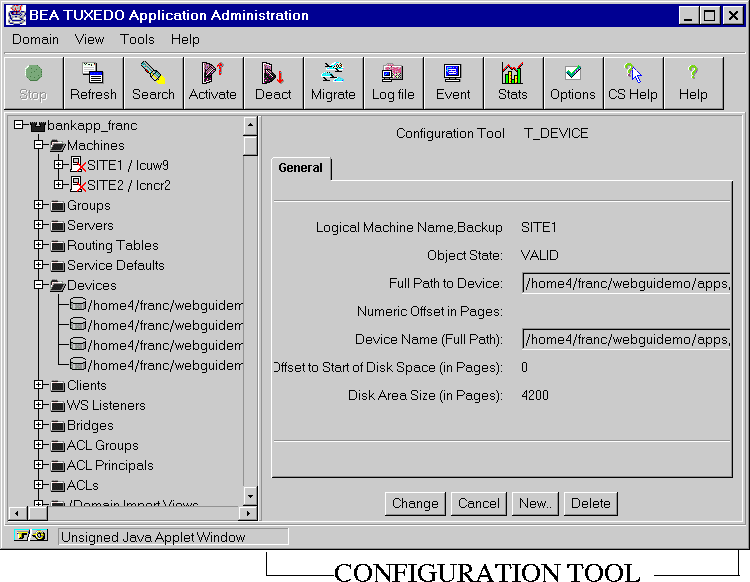The image size is (750, 582).
Task: Click the 4200 Disk Area Size value
Action: [x=535, y=395]
